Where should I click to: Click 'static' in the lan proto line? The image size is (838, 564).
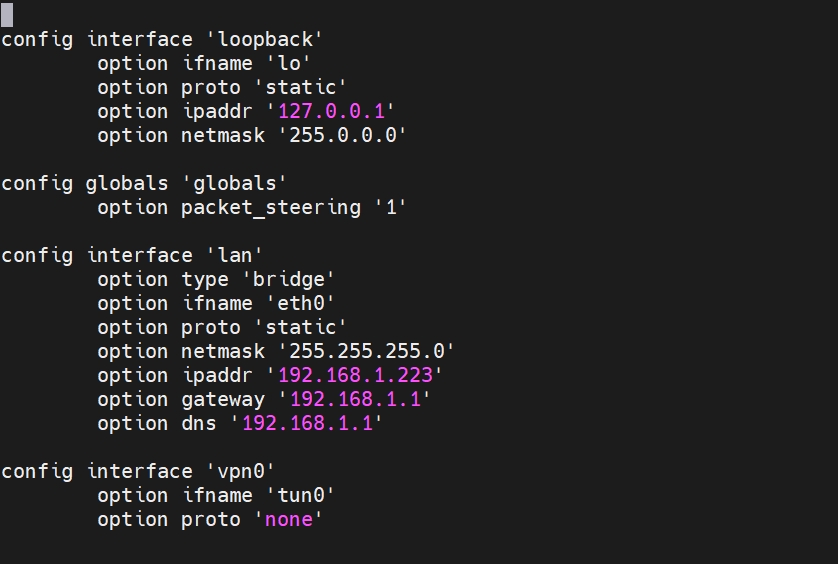click(300, 327)
